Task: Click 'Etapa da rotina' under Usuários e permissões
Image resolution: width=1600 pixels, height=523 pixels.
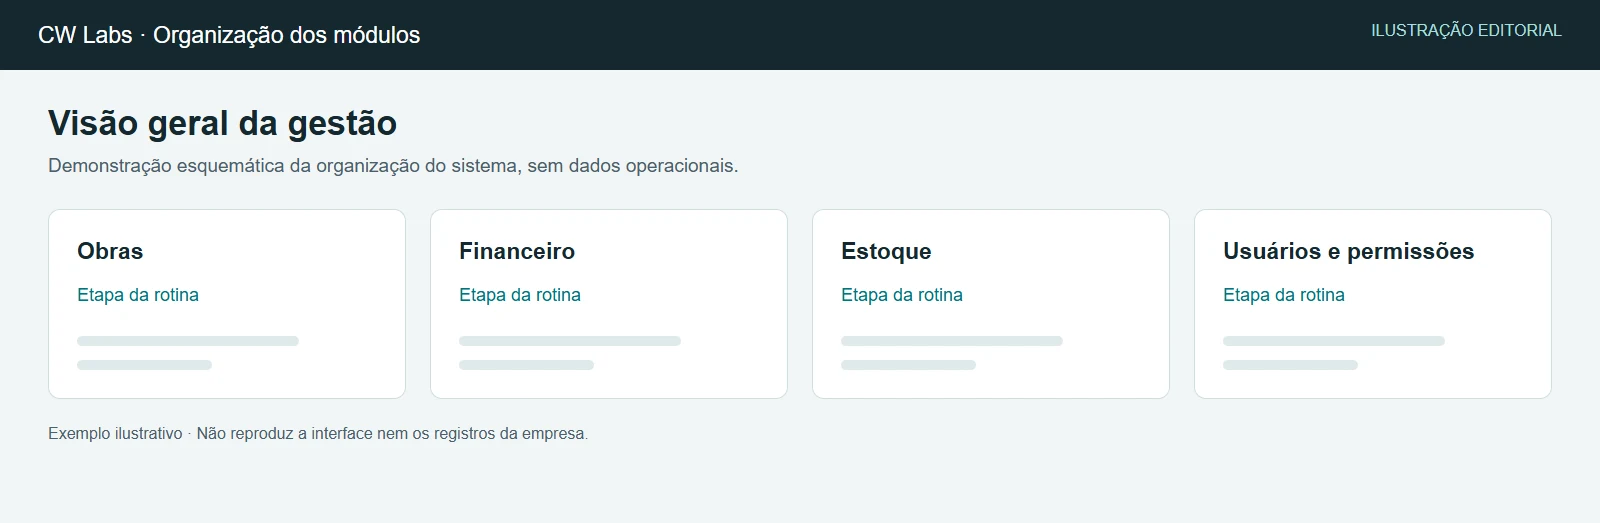Action: 1284,295
